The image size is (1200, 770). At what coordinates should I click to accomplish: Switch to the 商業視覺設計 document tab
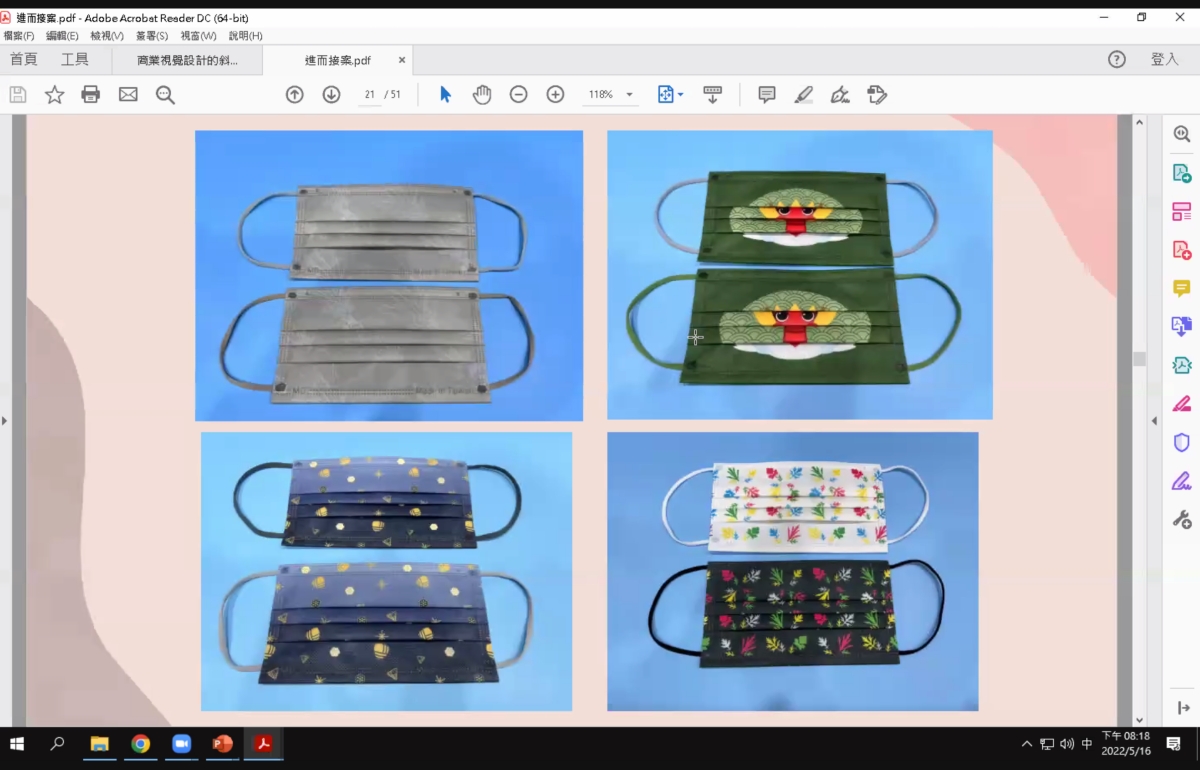click(187, 60)
